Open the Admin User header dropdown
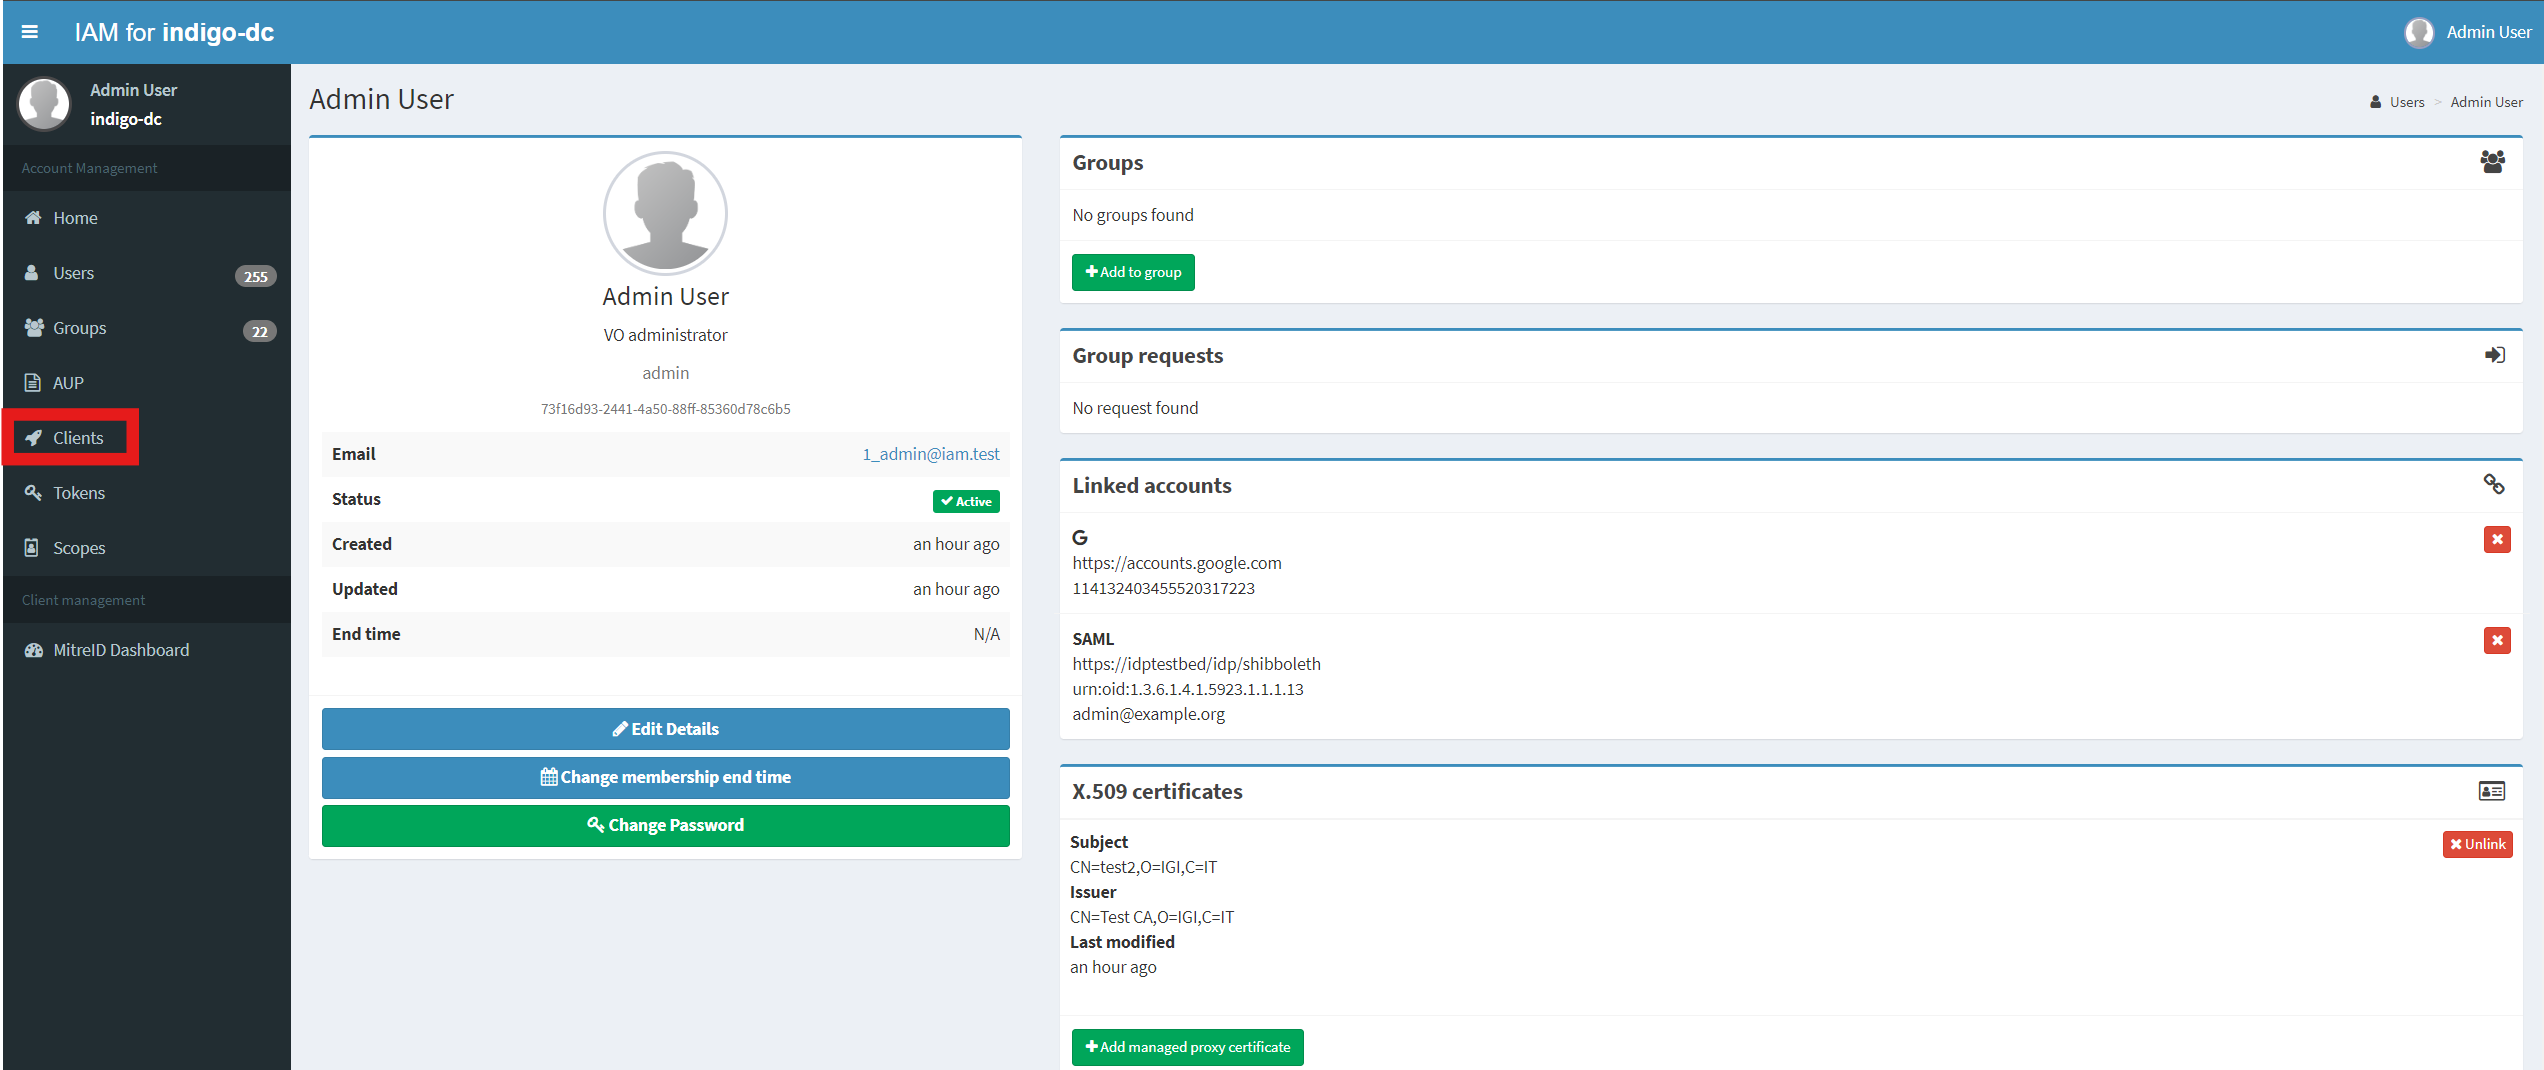This screenshot has height=1070, width=2544. (x=2468, y=32)
